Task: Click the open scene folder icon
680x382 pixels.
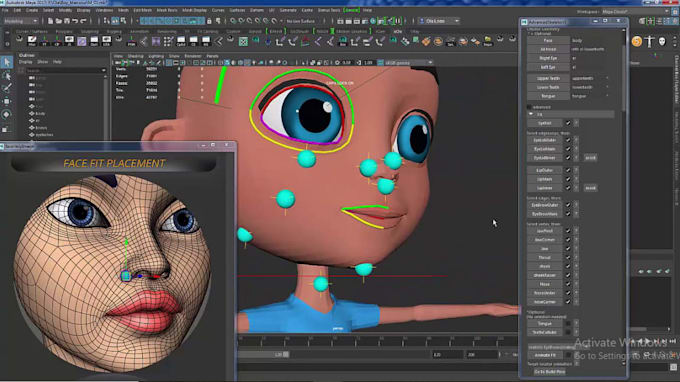Action: tap(59, 21)
